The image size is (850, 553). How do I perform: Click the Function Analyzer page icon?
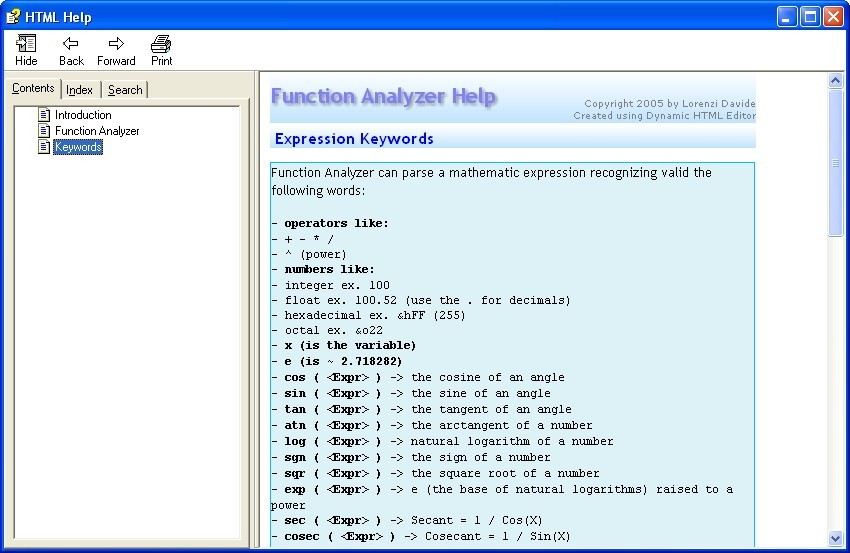pyautogui.click(x=44, y=131)
